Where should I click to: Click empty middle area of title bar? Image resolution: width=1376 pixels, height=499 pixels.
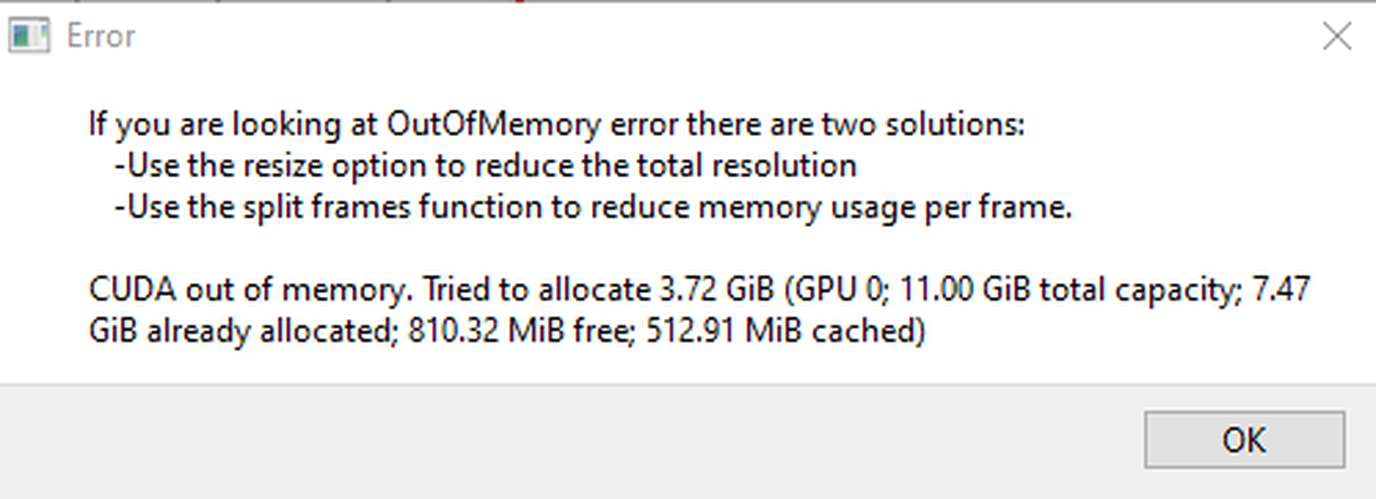[700, 37]
